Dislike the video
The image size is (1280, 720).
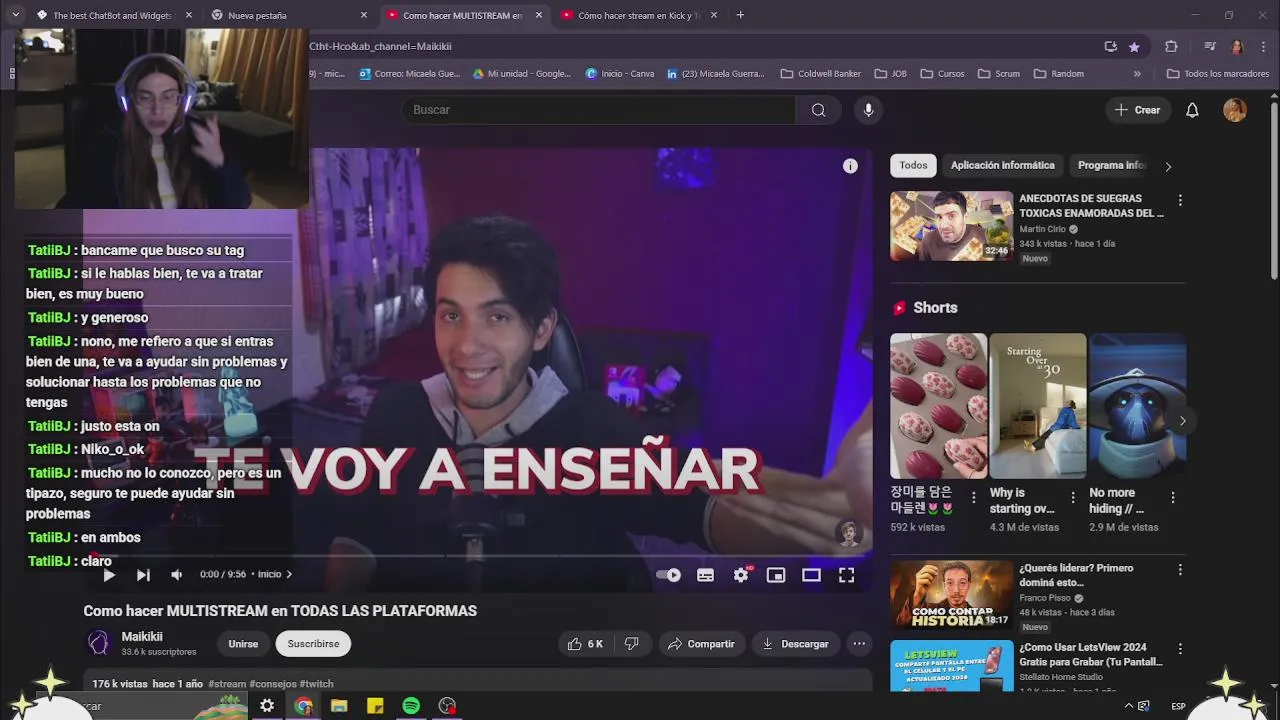(632, 644)
